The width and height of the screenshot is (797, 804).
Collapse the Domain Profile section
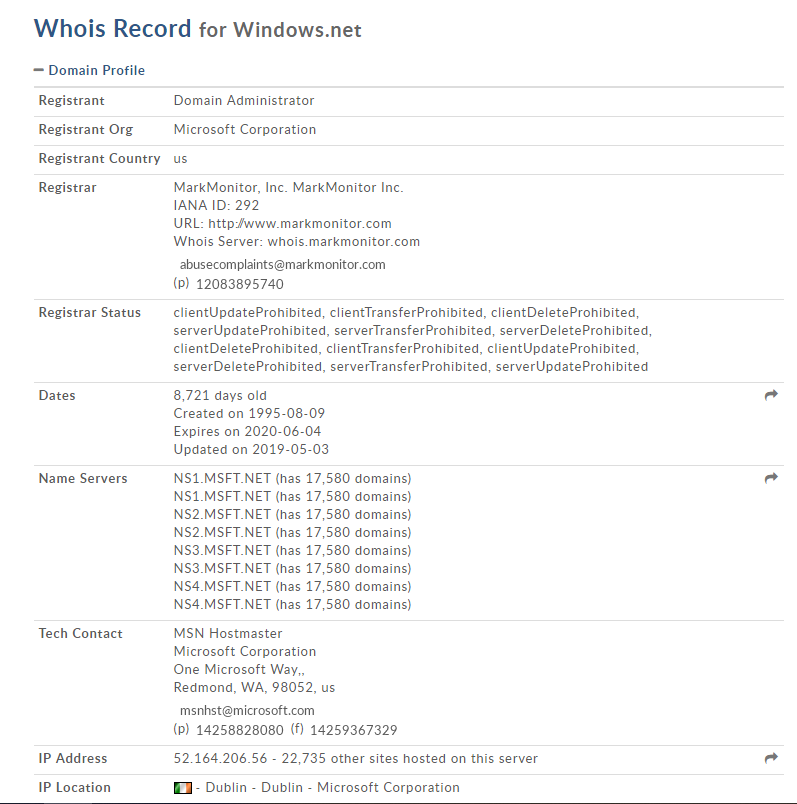pos(39,70)
